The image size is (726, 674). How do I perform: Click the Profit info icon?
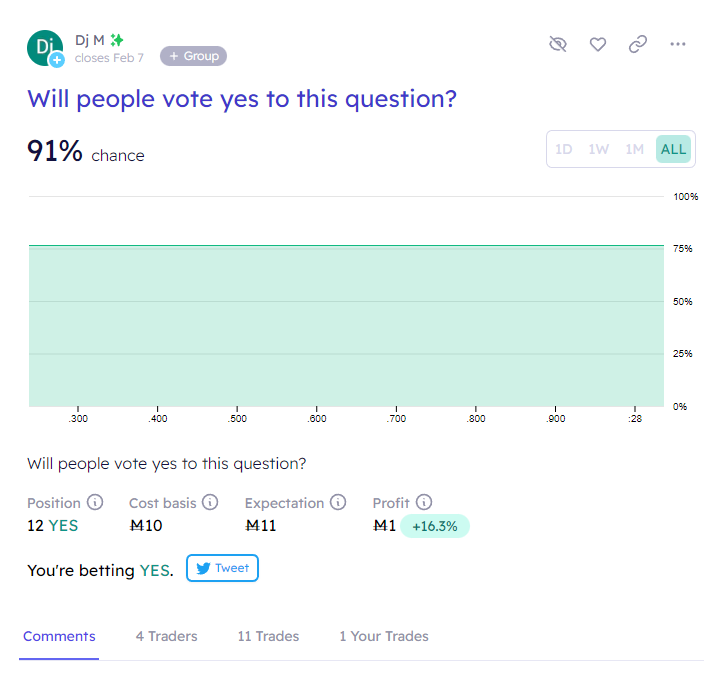tap(424, 502)
